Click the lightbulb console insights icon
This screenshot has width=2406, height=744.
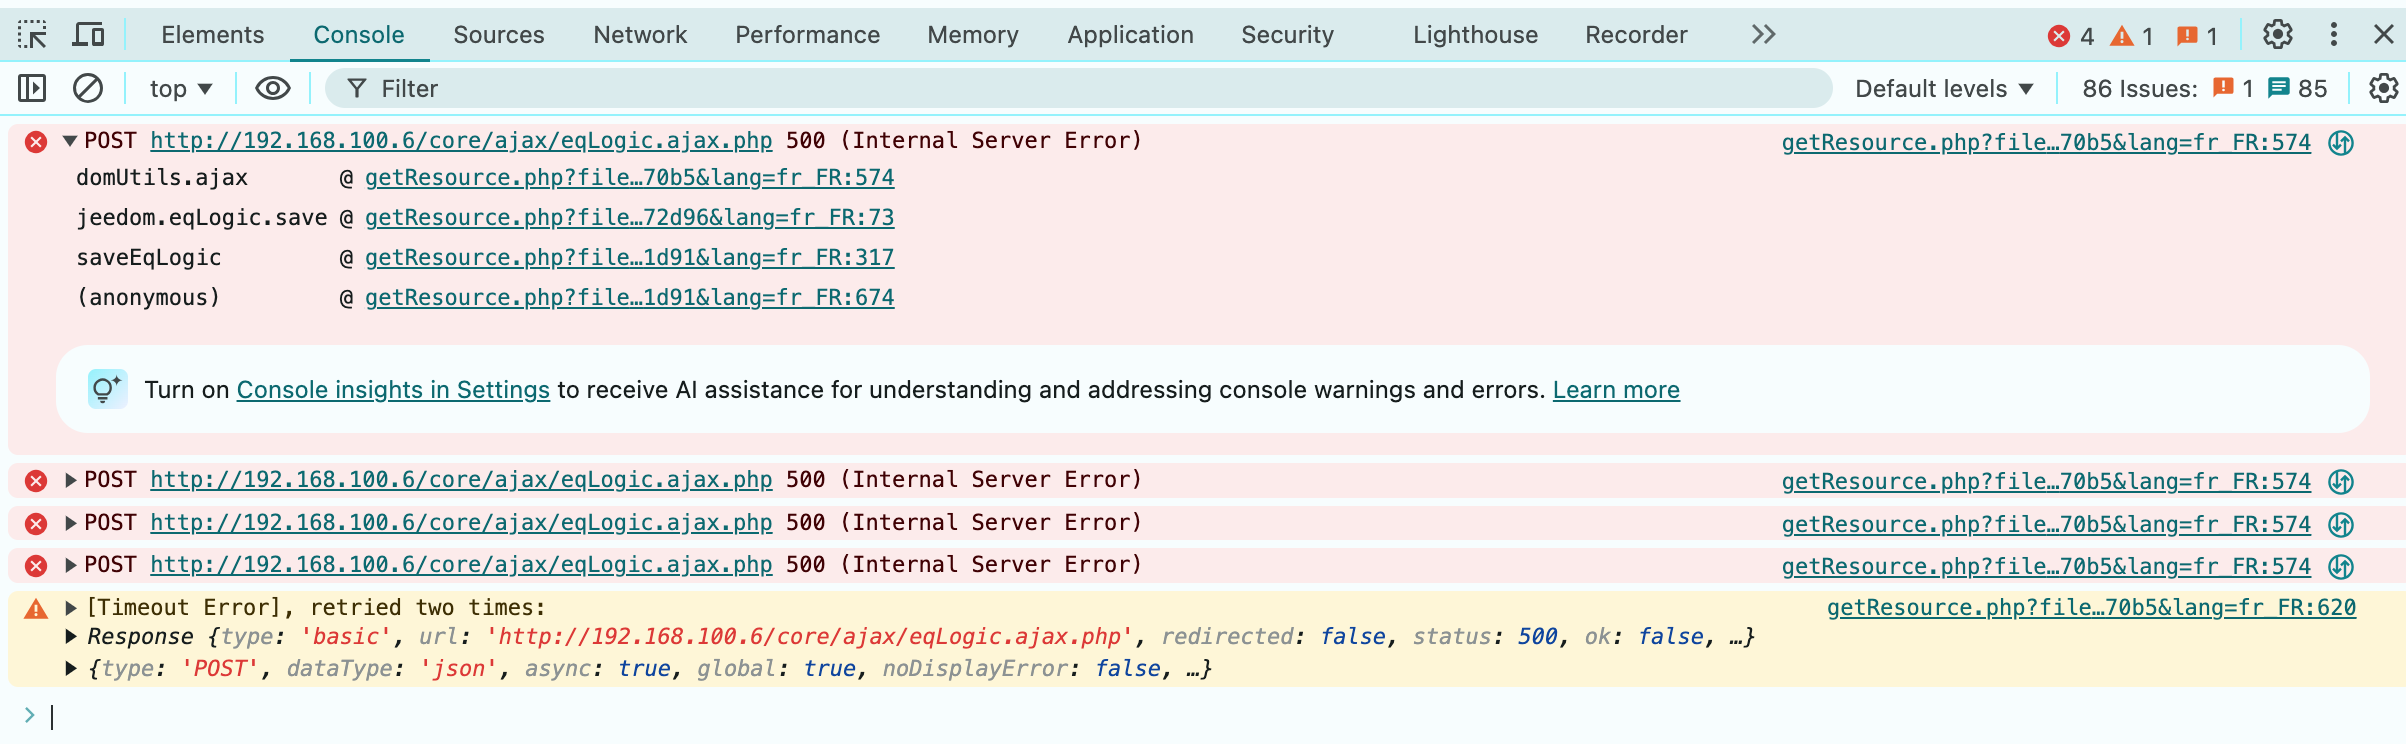point(106,389)
